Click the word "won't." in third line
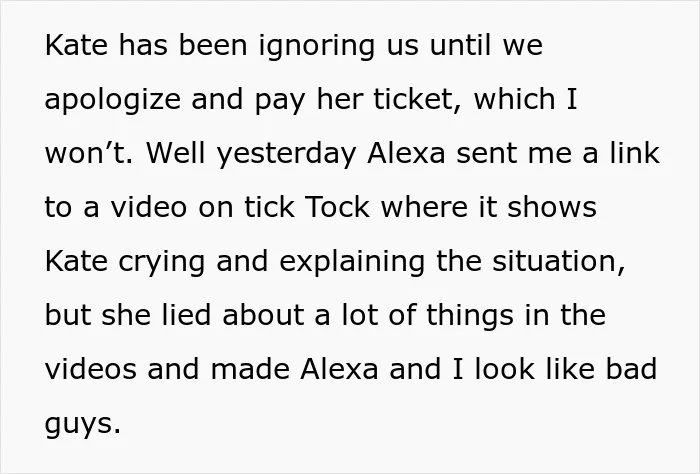 89,153
